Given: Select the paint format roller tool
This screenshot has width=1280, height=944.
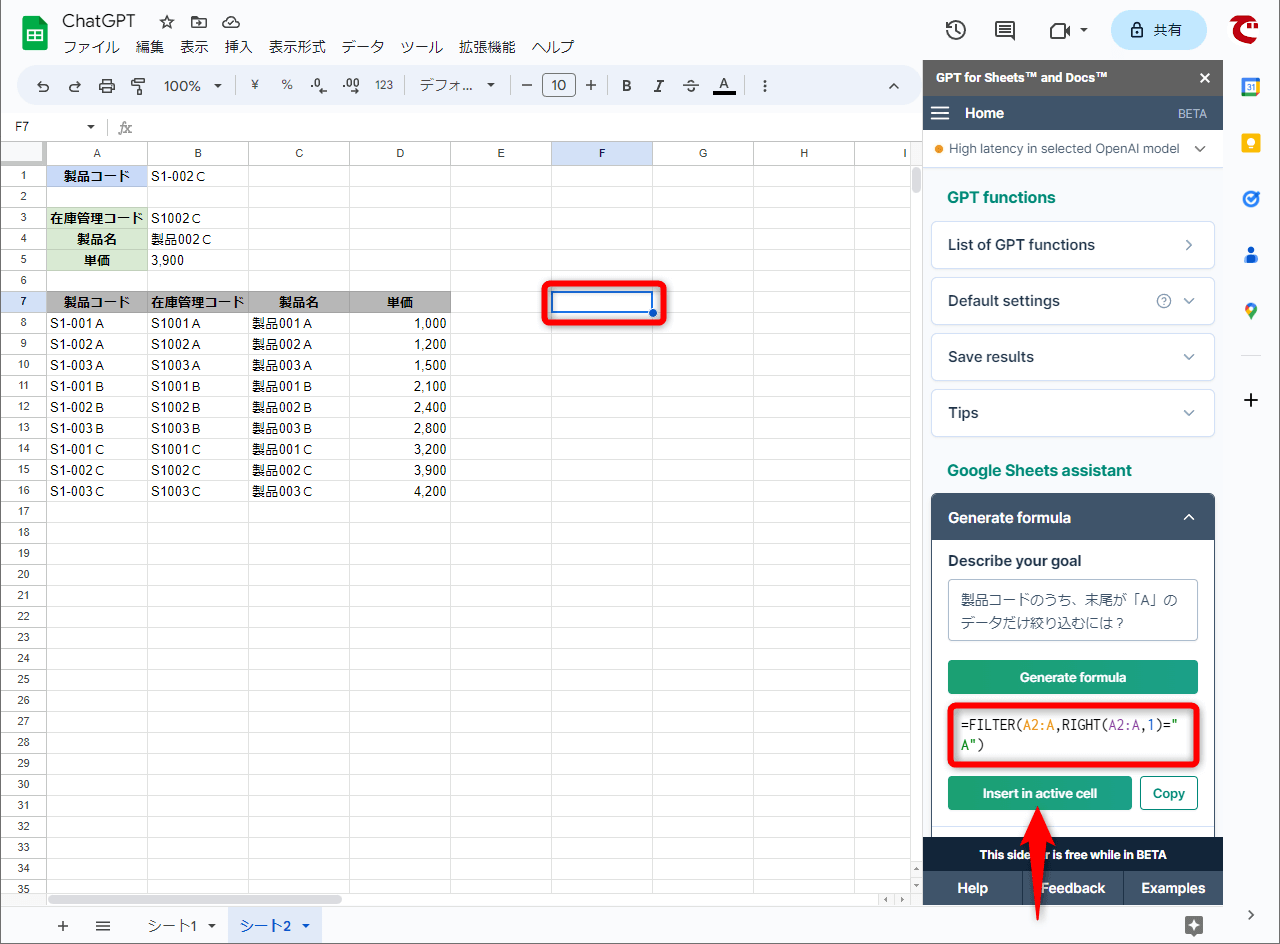Looking at the screenshot, I should pyautogui.click(x=139, y=86).
